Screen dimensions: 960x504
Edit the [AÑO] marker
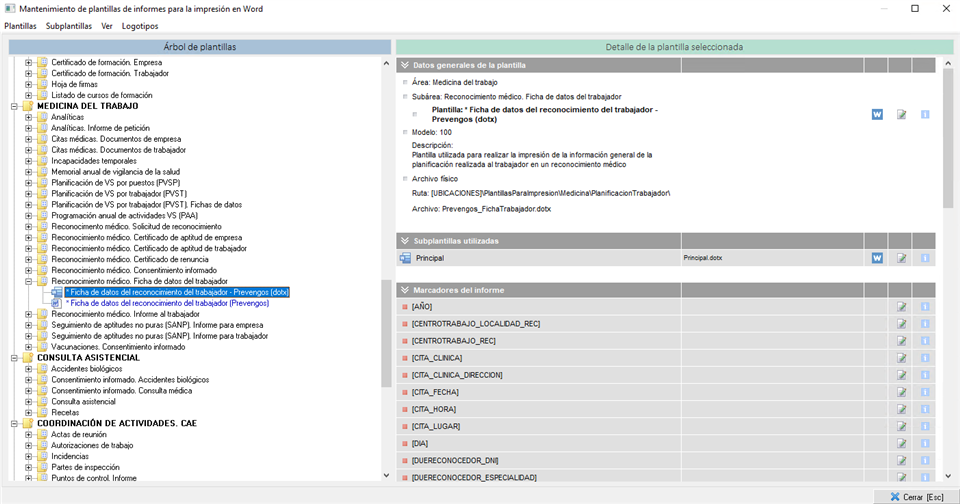click(901, 306)
